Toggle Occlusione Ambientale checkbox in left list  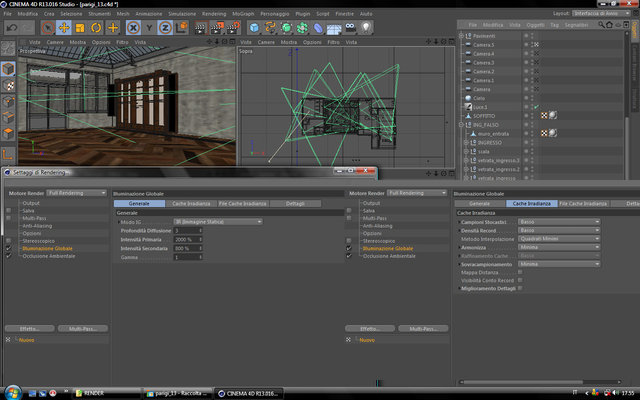[9, 256]
